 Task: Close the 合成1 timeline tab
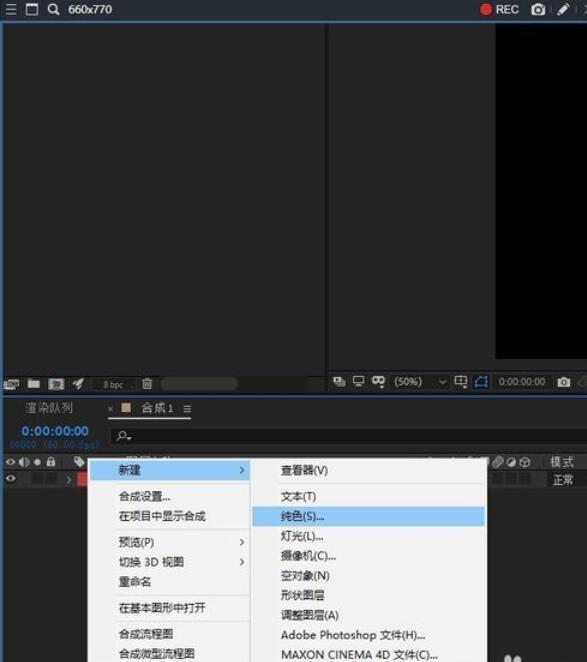point(110,409)
